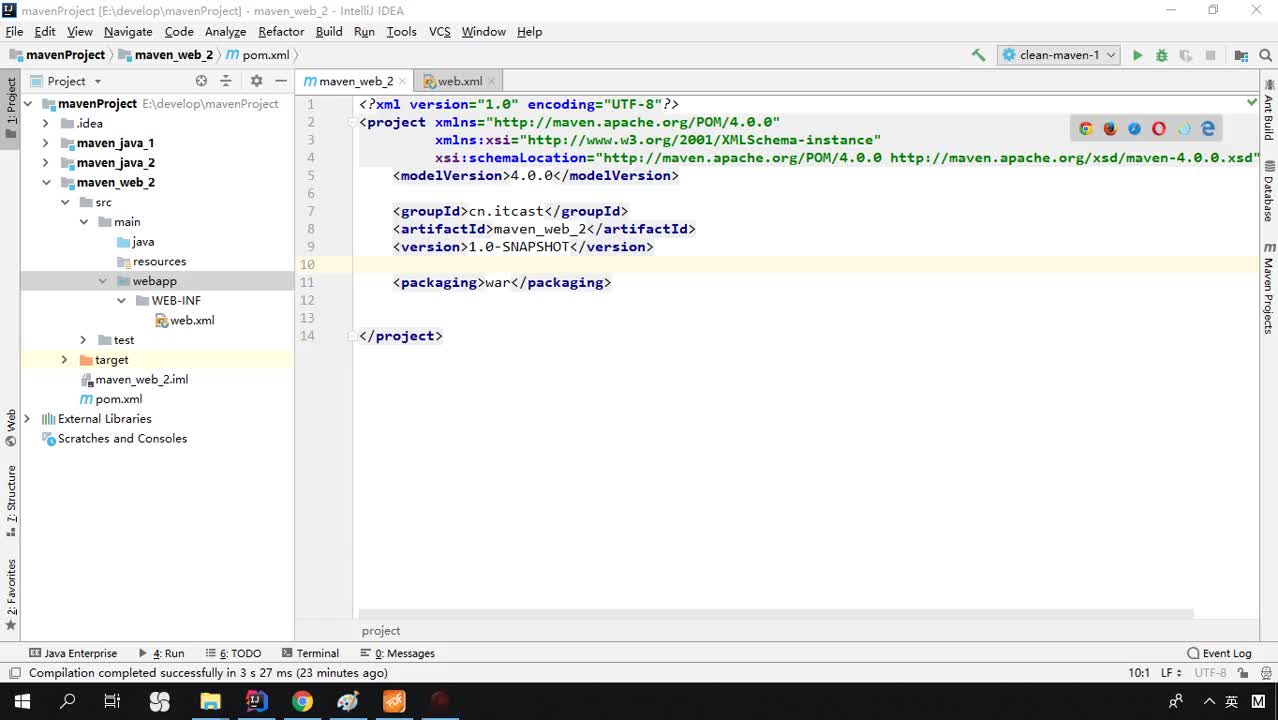Open the preview in Chrome browser icon

coord(1086,128)
